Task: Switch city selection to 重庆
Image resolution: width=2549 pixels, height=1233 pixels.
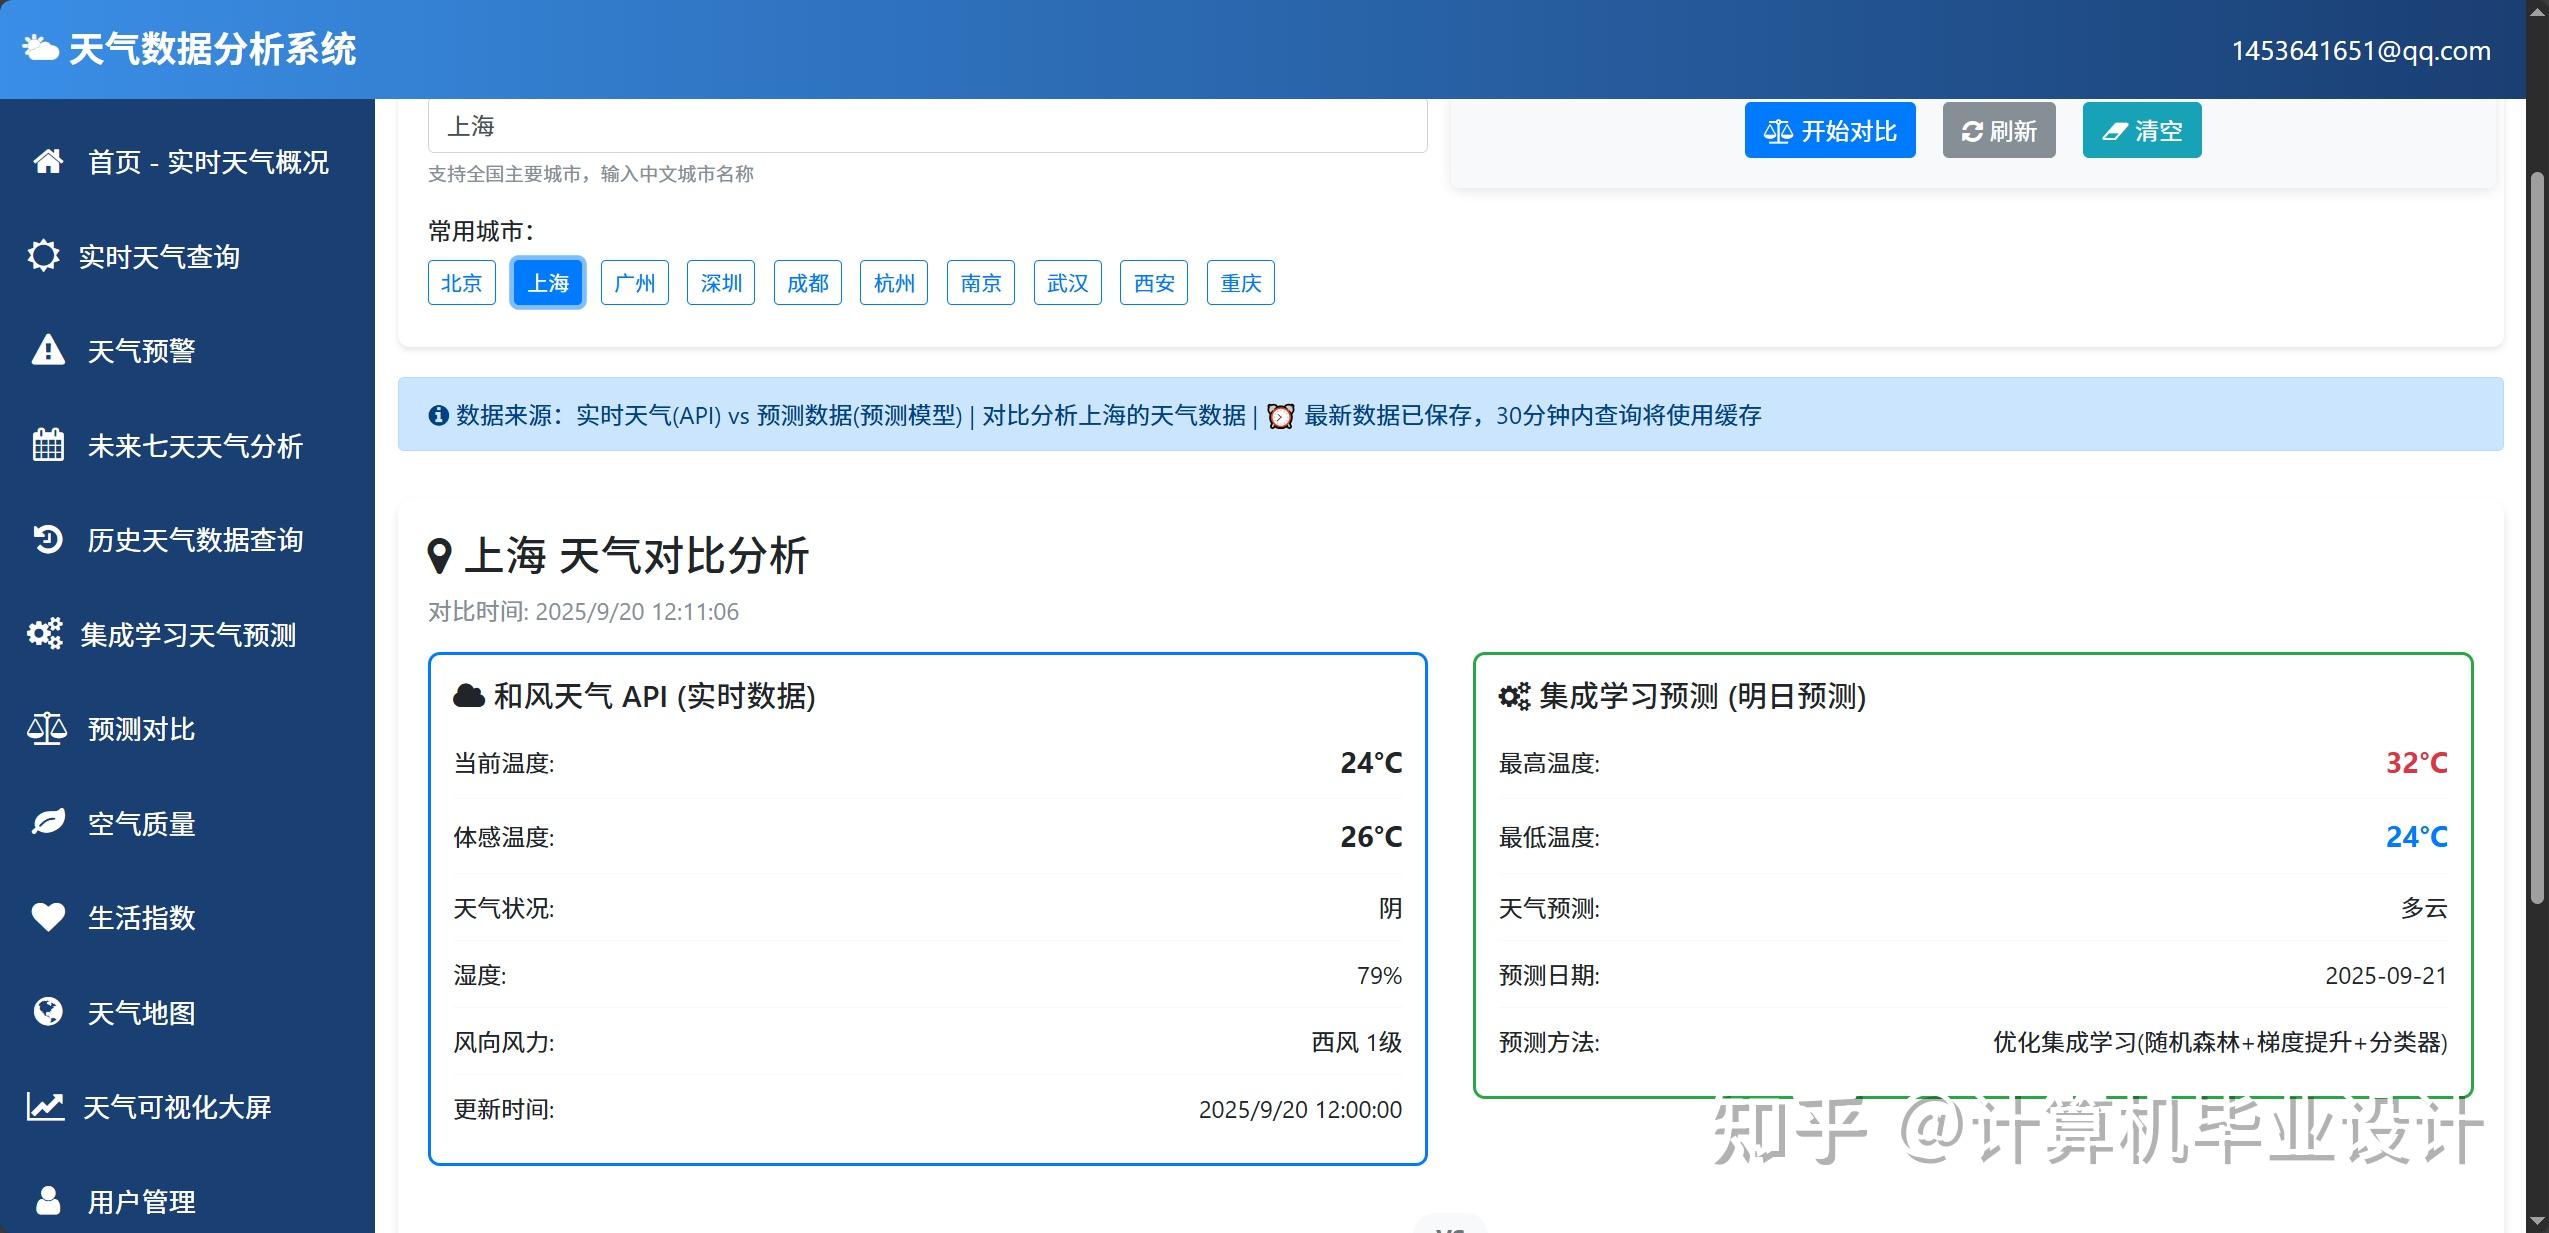Action: tap(1239, 282)
